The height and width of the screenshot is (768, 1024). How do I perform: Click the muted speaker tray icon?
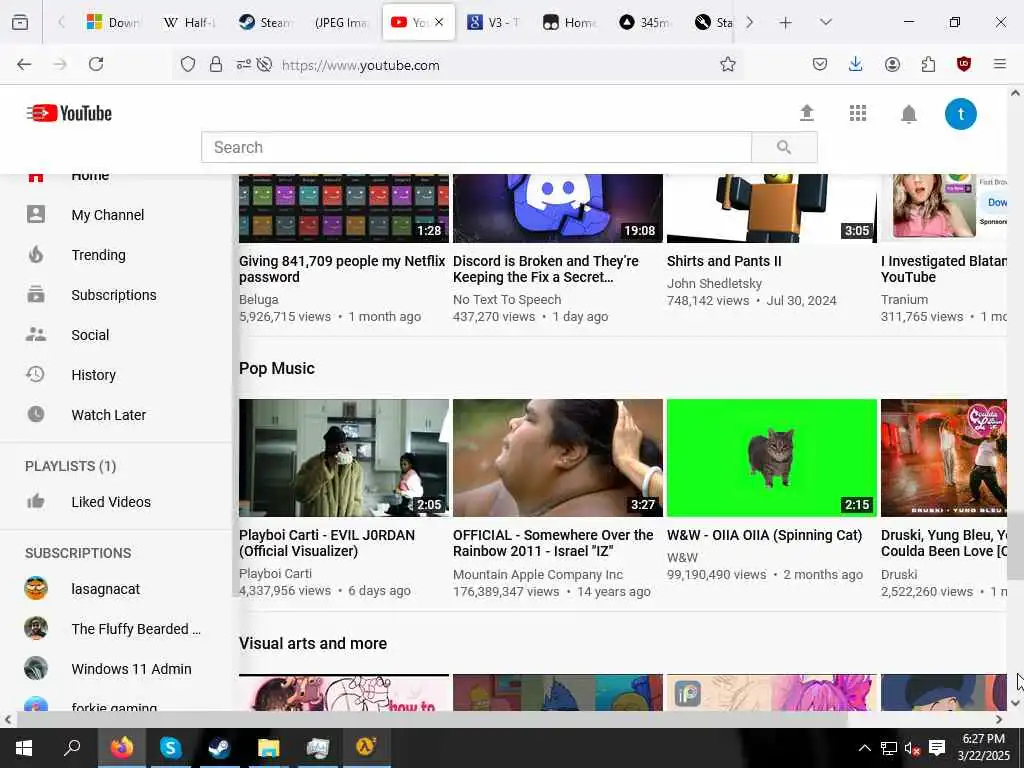point(912,748)
